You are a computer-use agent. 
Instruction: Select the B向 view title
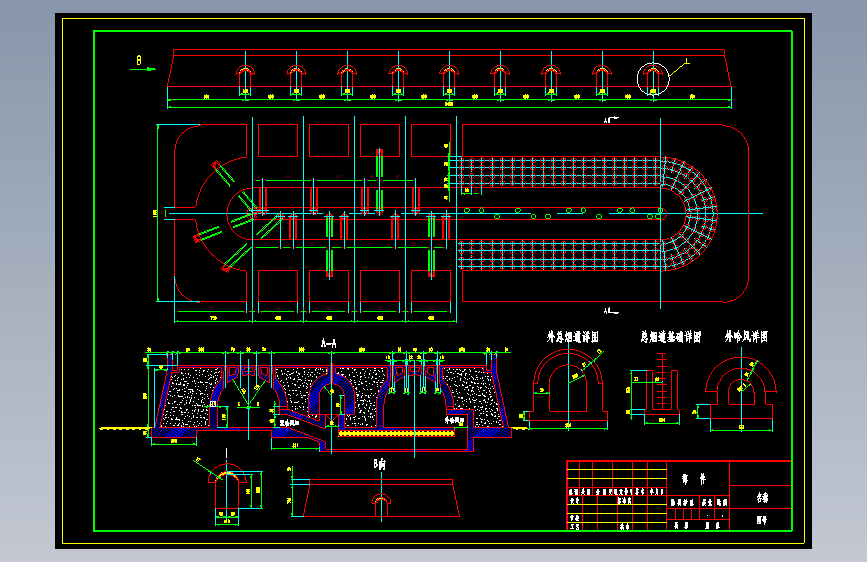coord(379,465)
